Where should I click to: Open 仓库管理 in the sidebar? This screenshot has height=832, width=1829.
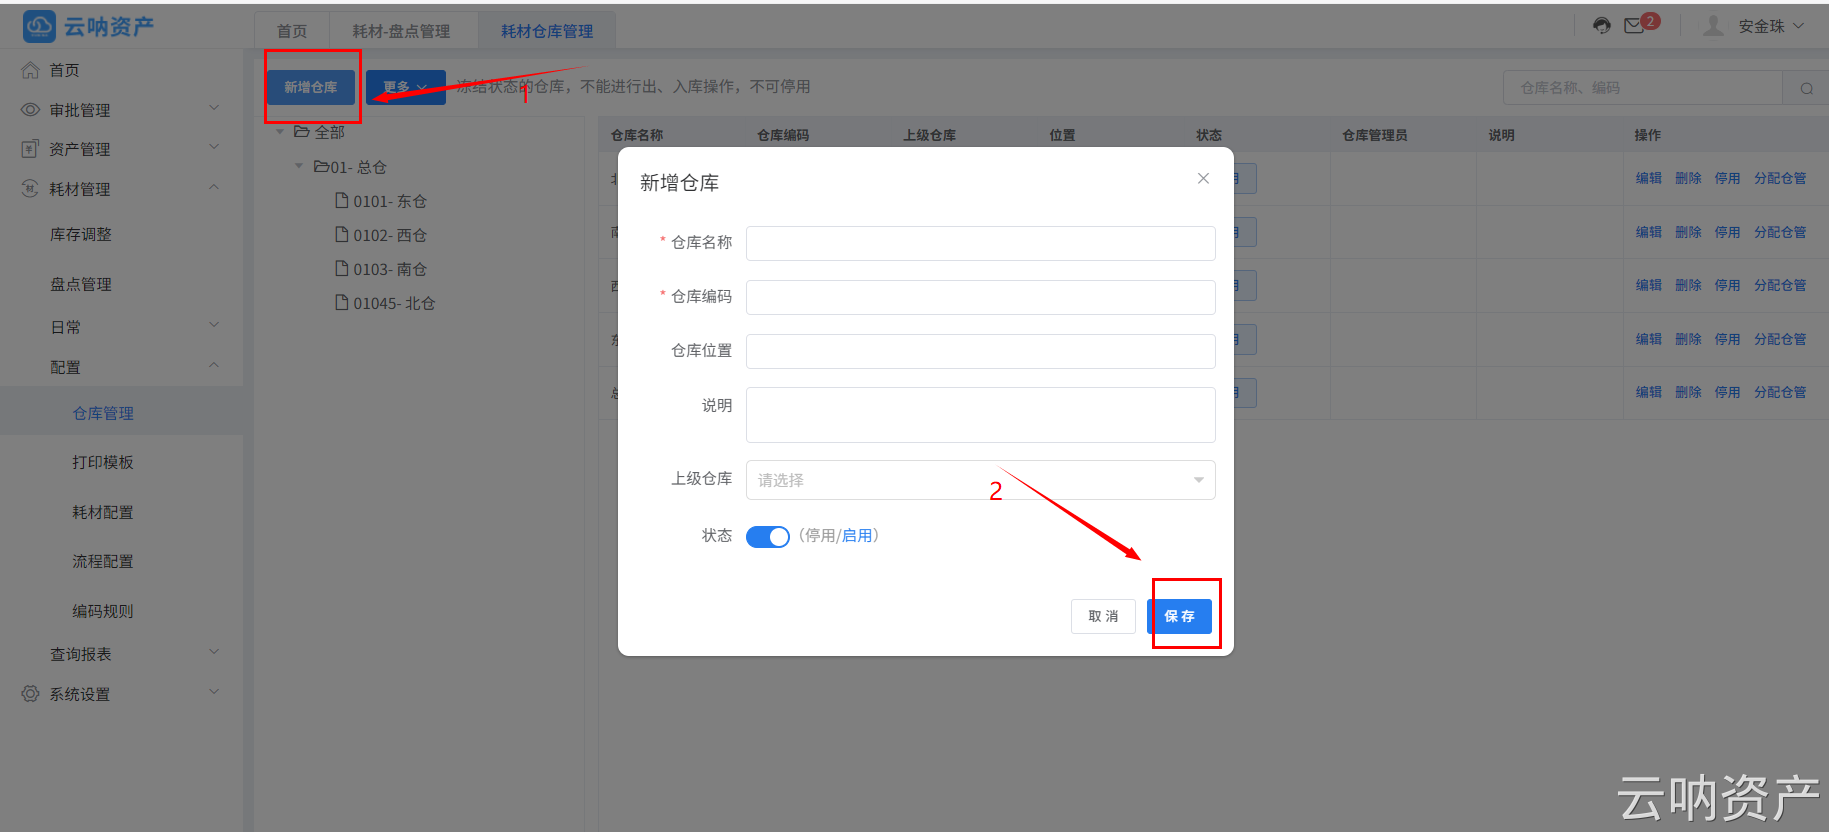103,413
